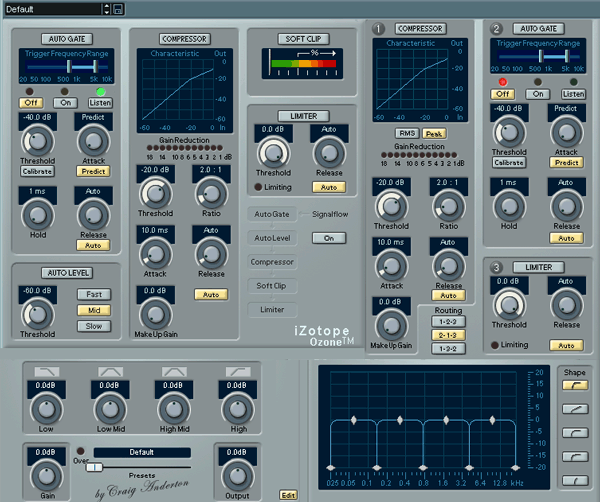Click the number 2 badge beside Auto Gate

[x=496, y=29]
